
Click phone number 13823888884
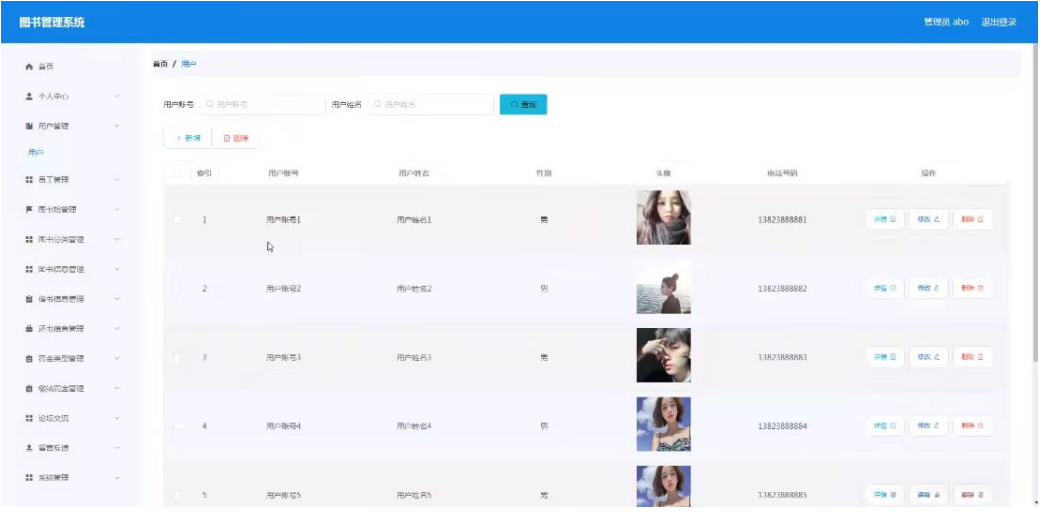tap(782, 426)
